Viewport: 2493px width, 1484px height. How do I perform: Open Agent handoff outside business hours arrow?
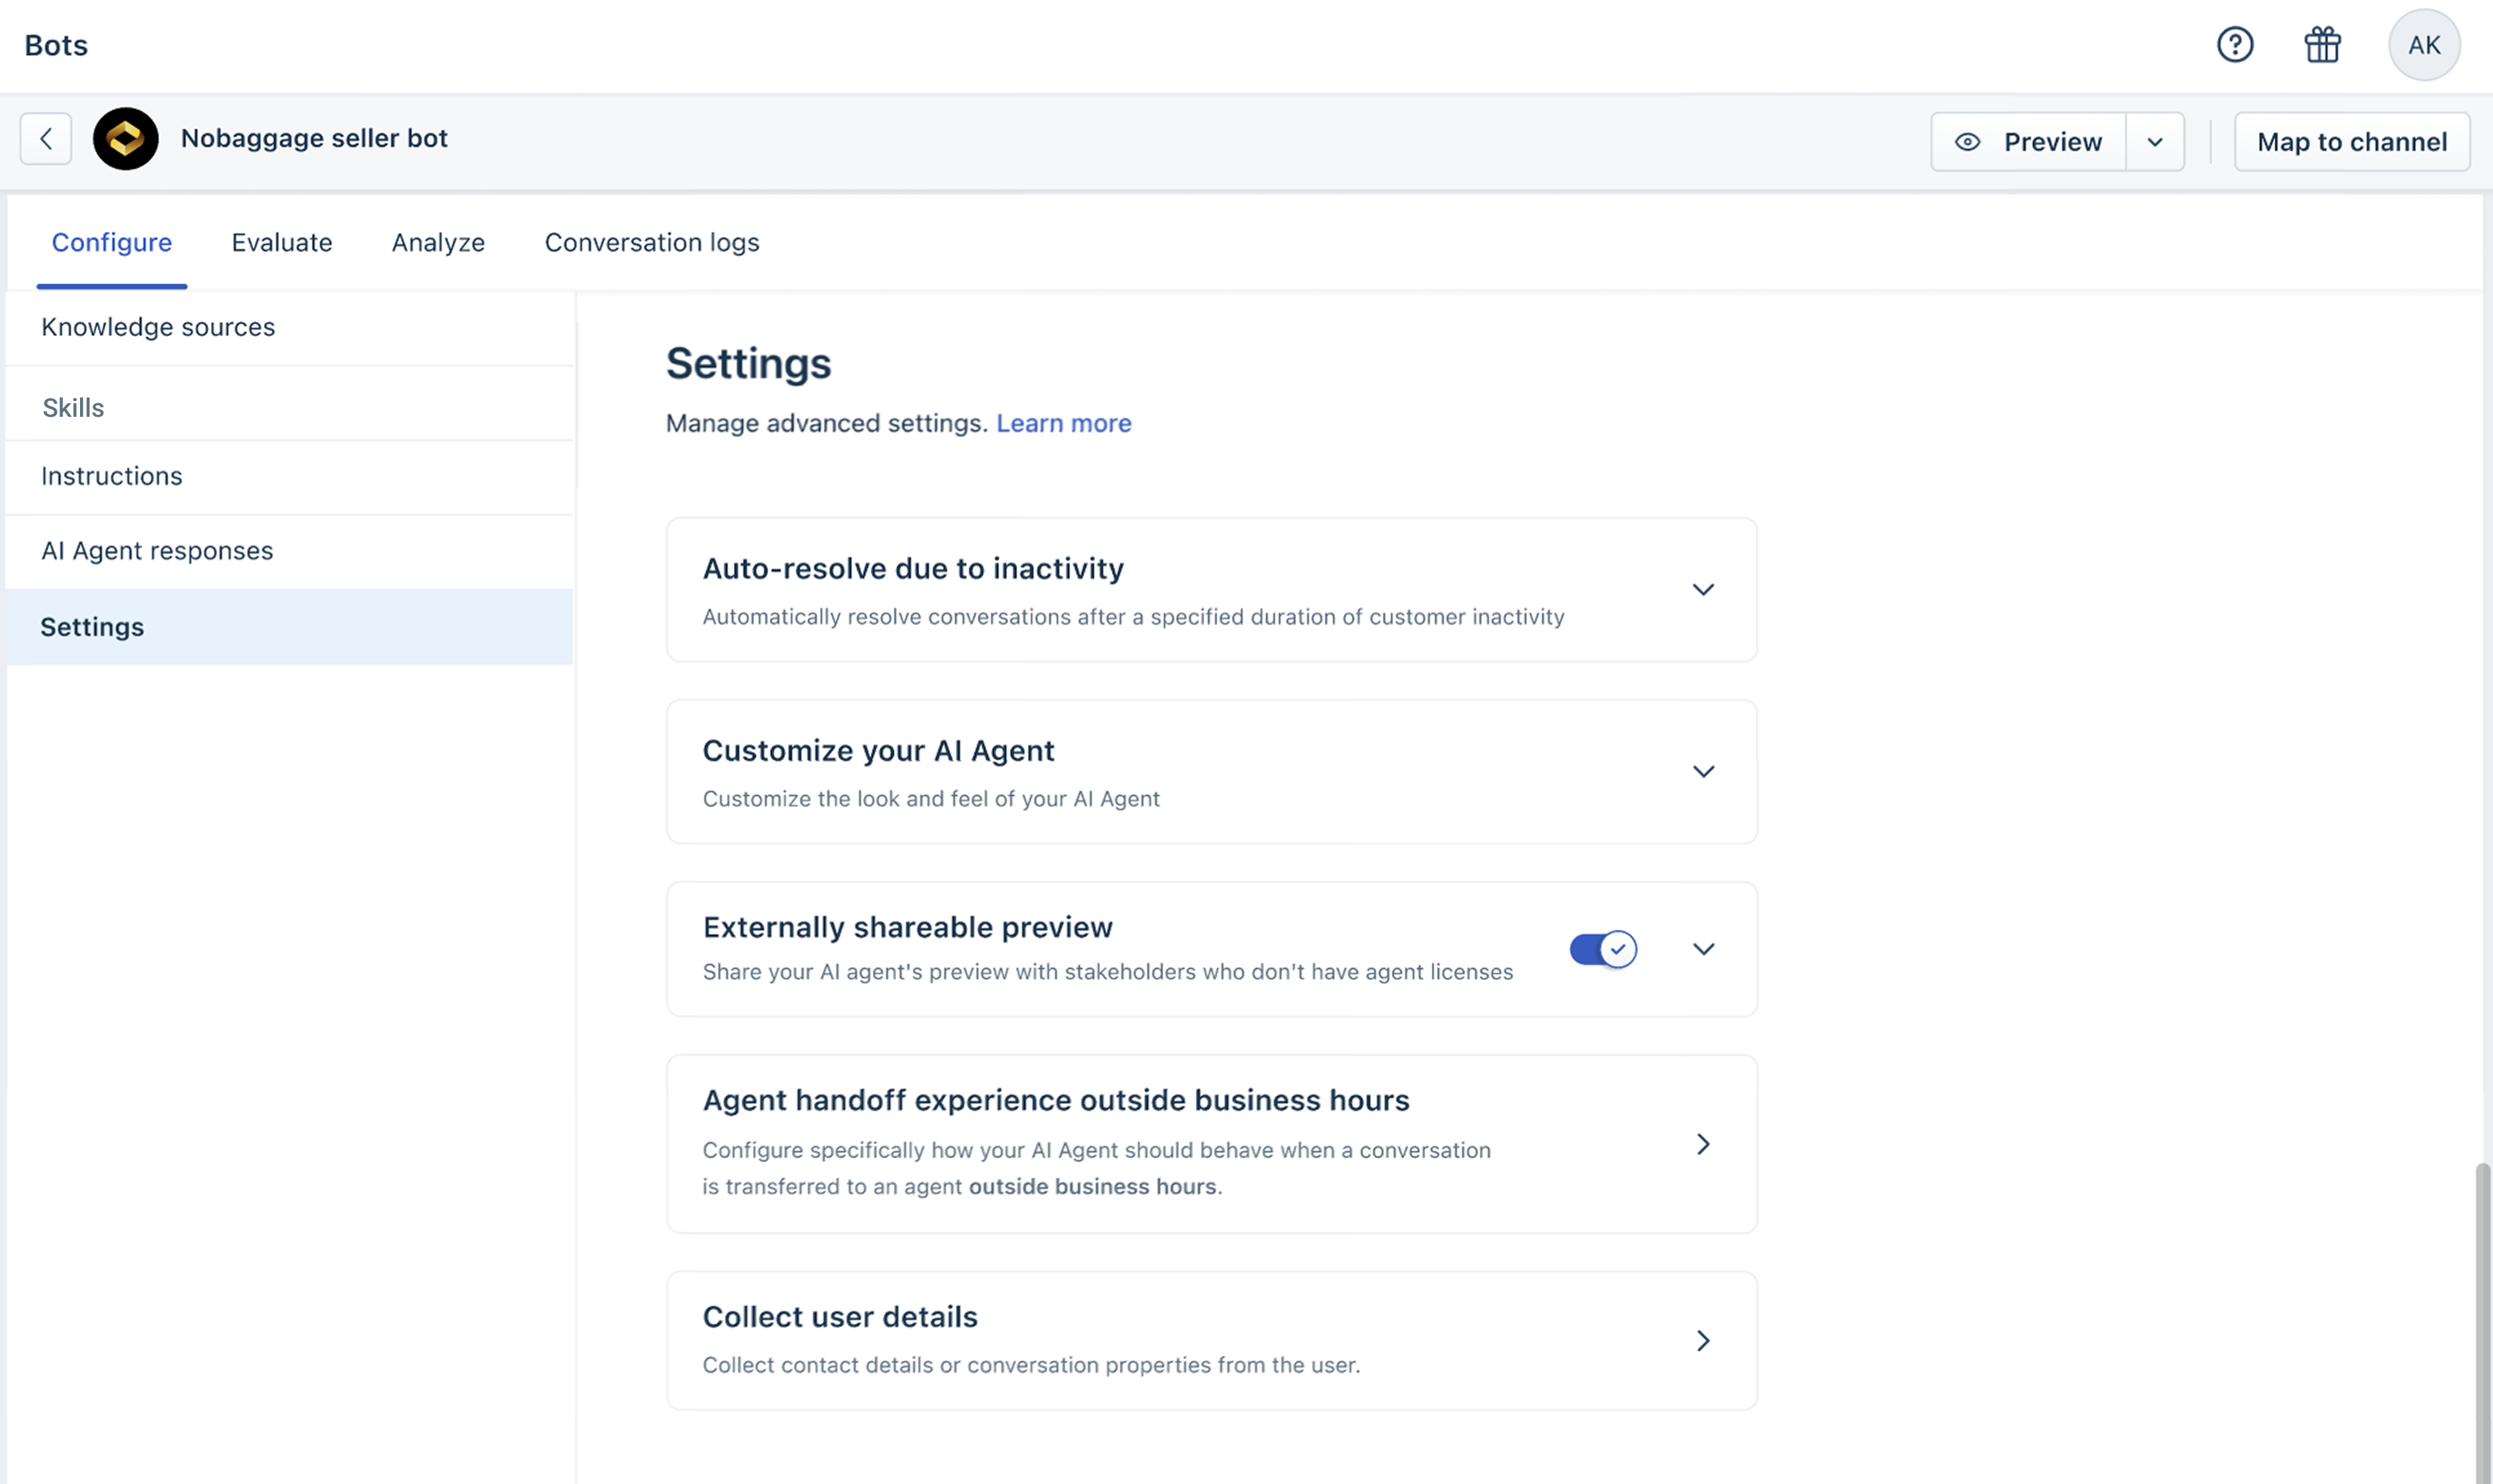click(x=1703, y=1144)
